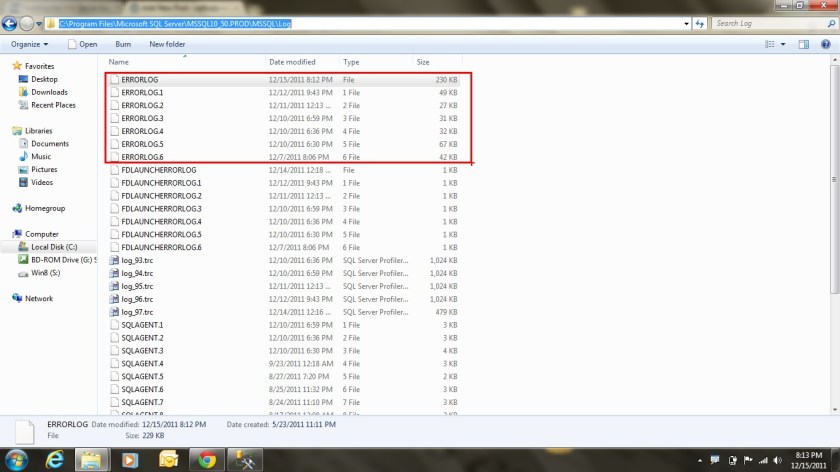
Task: Click the New folder button
Action: pyautogui.click(x=167, y=44)
